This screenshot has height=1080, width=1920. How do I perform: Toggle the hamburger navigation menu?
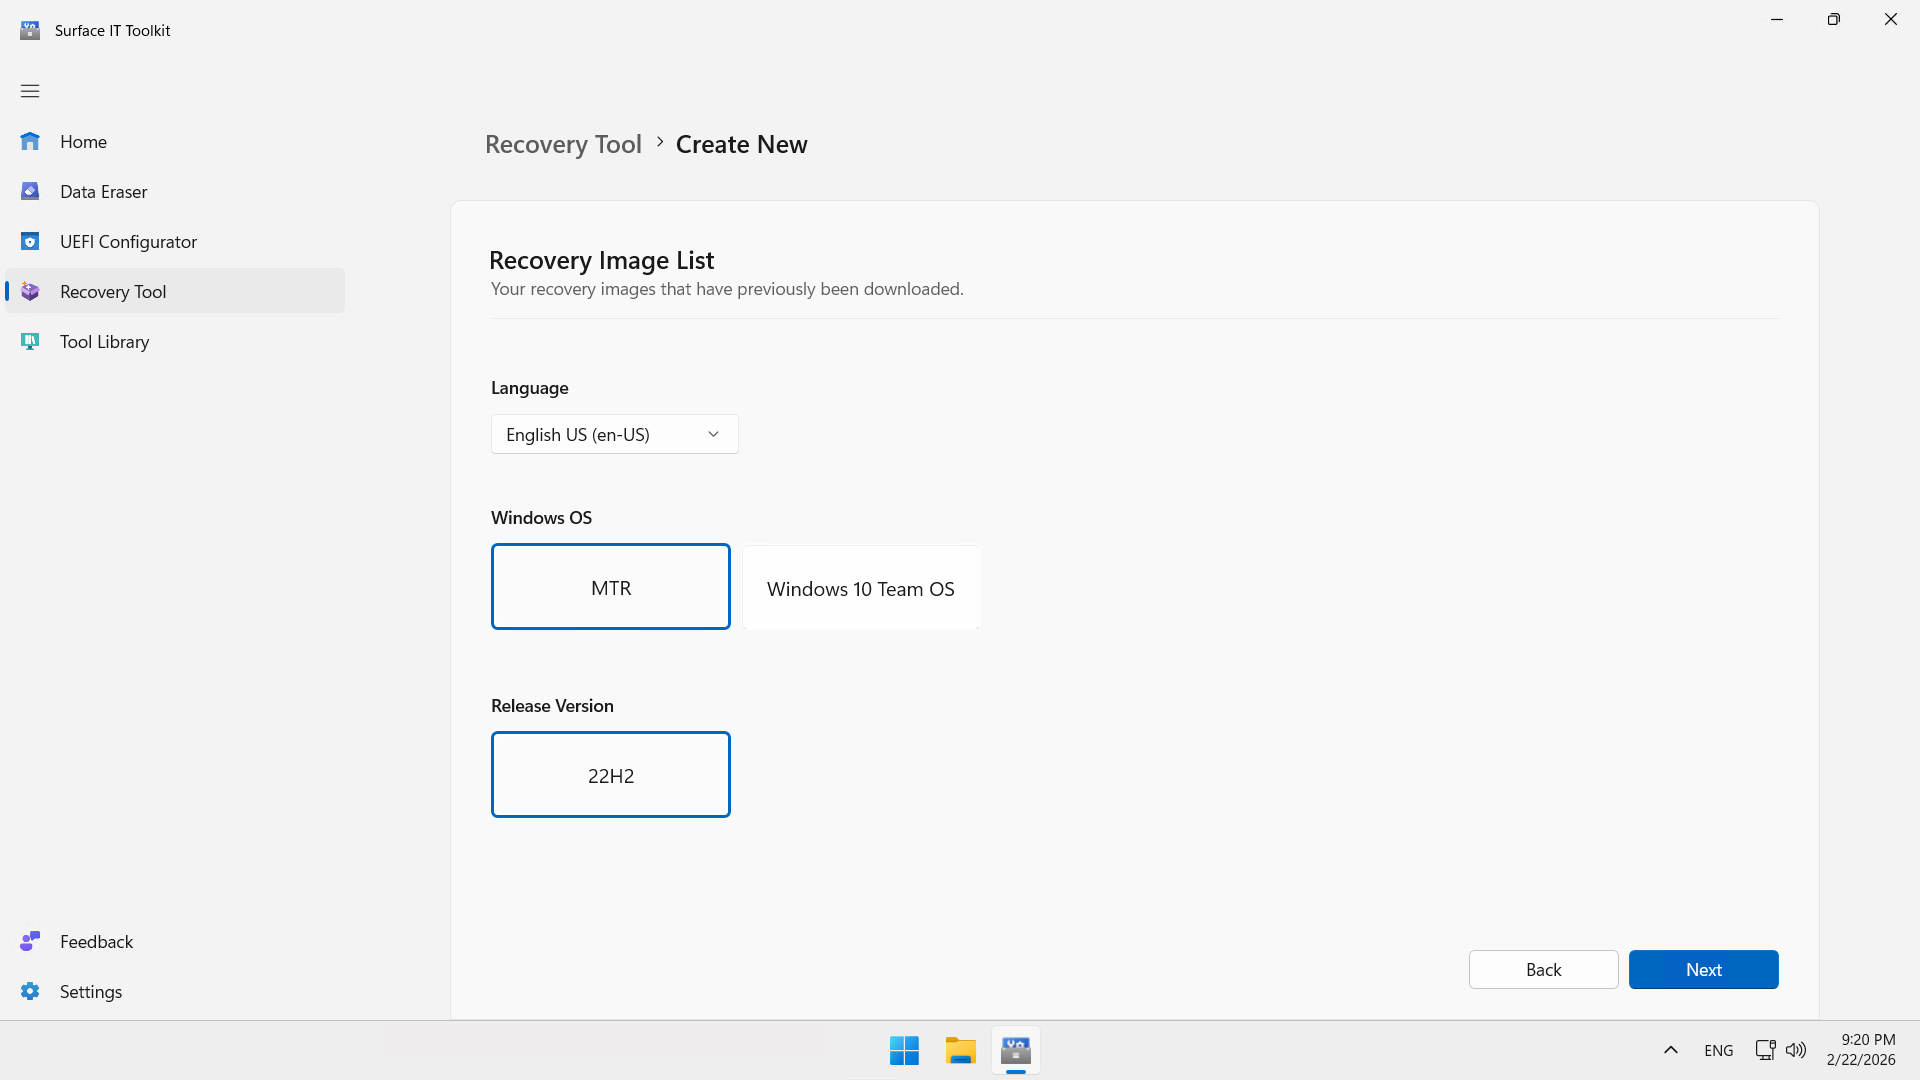pyautogui.click(x=30, y=91)
